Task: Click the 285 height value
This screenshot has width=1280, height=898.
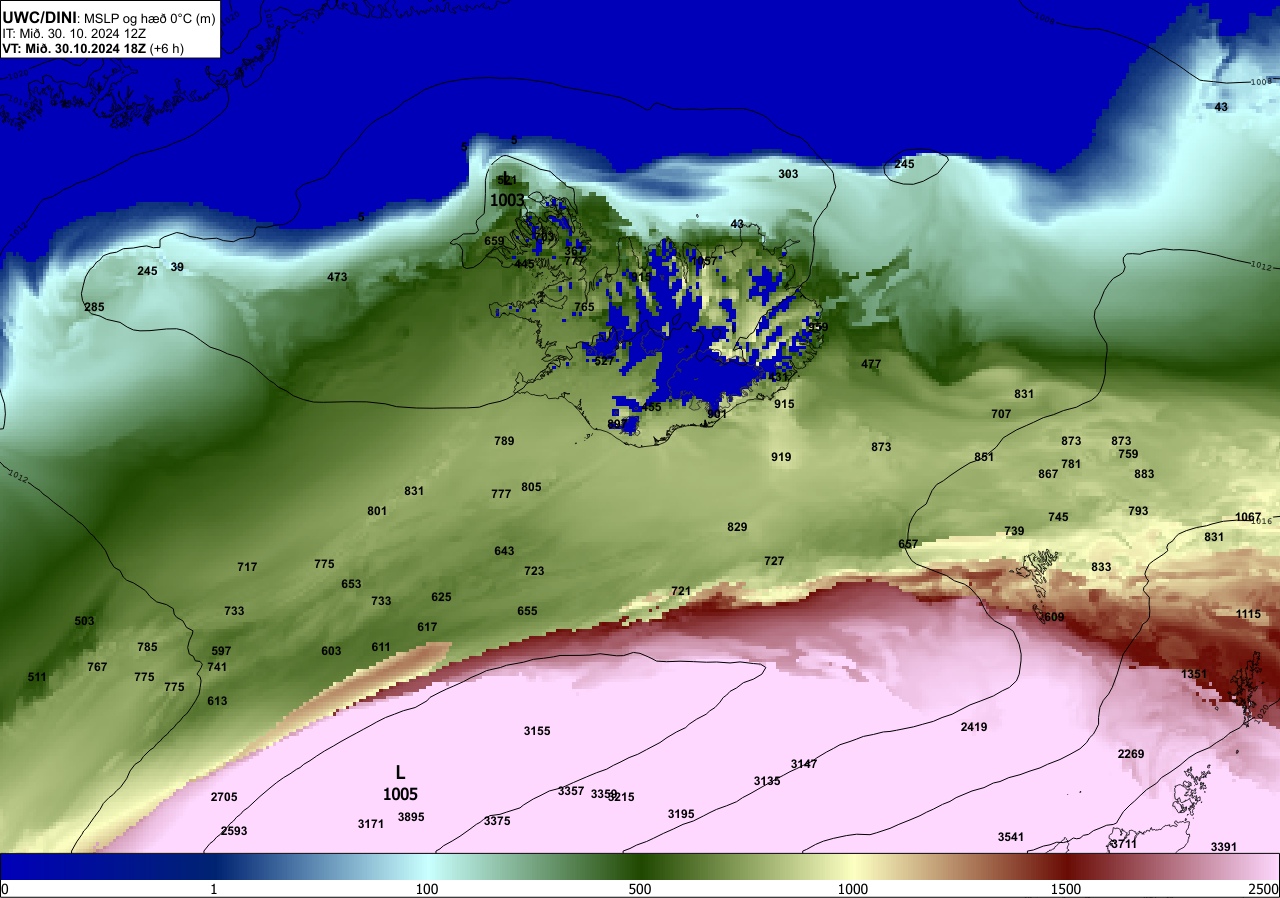Action: (x=94, y=307)
